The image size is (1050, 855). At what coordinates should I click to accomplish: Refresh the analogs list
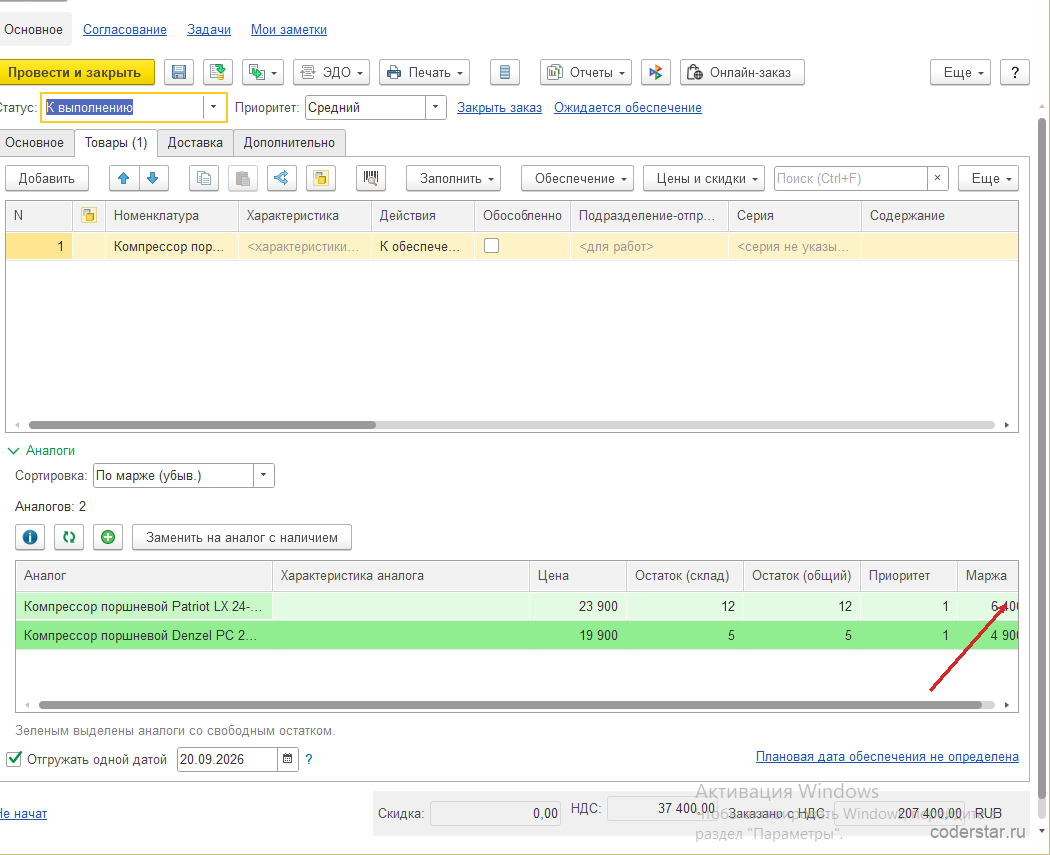click(x=69, y=537)
